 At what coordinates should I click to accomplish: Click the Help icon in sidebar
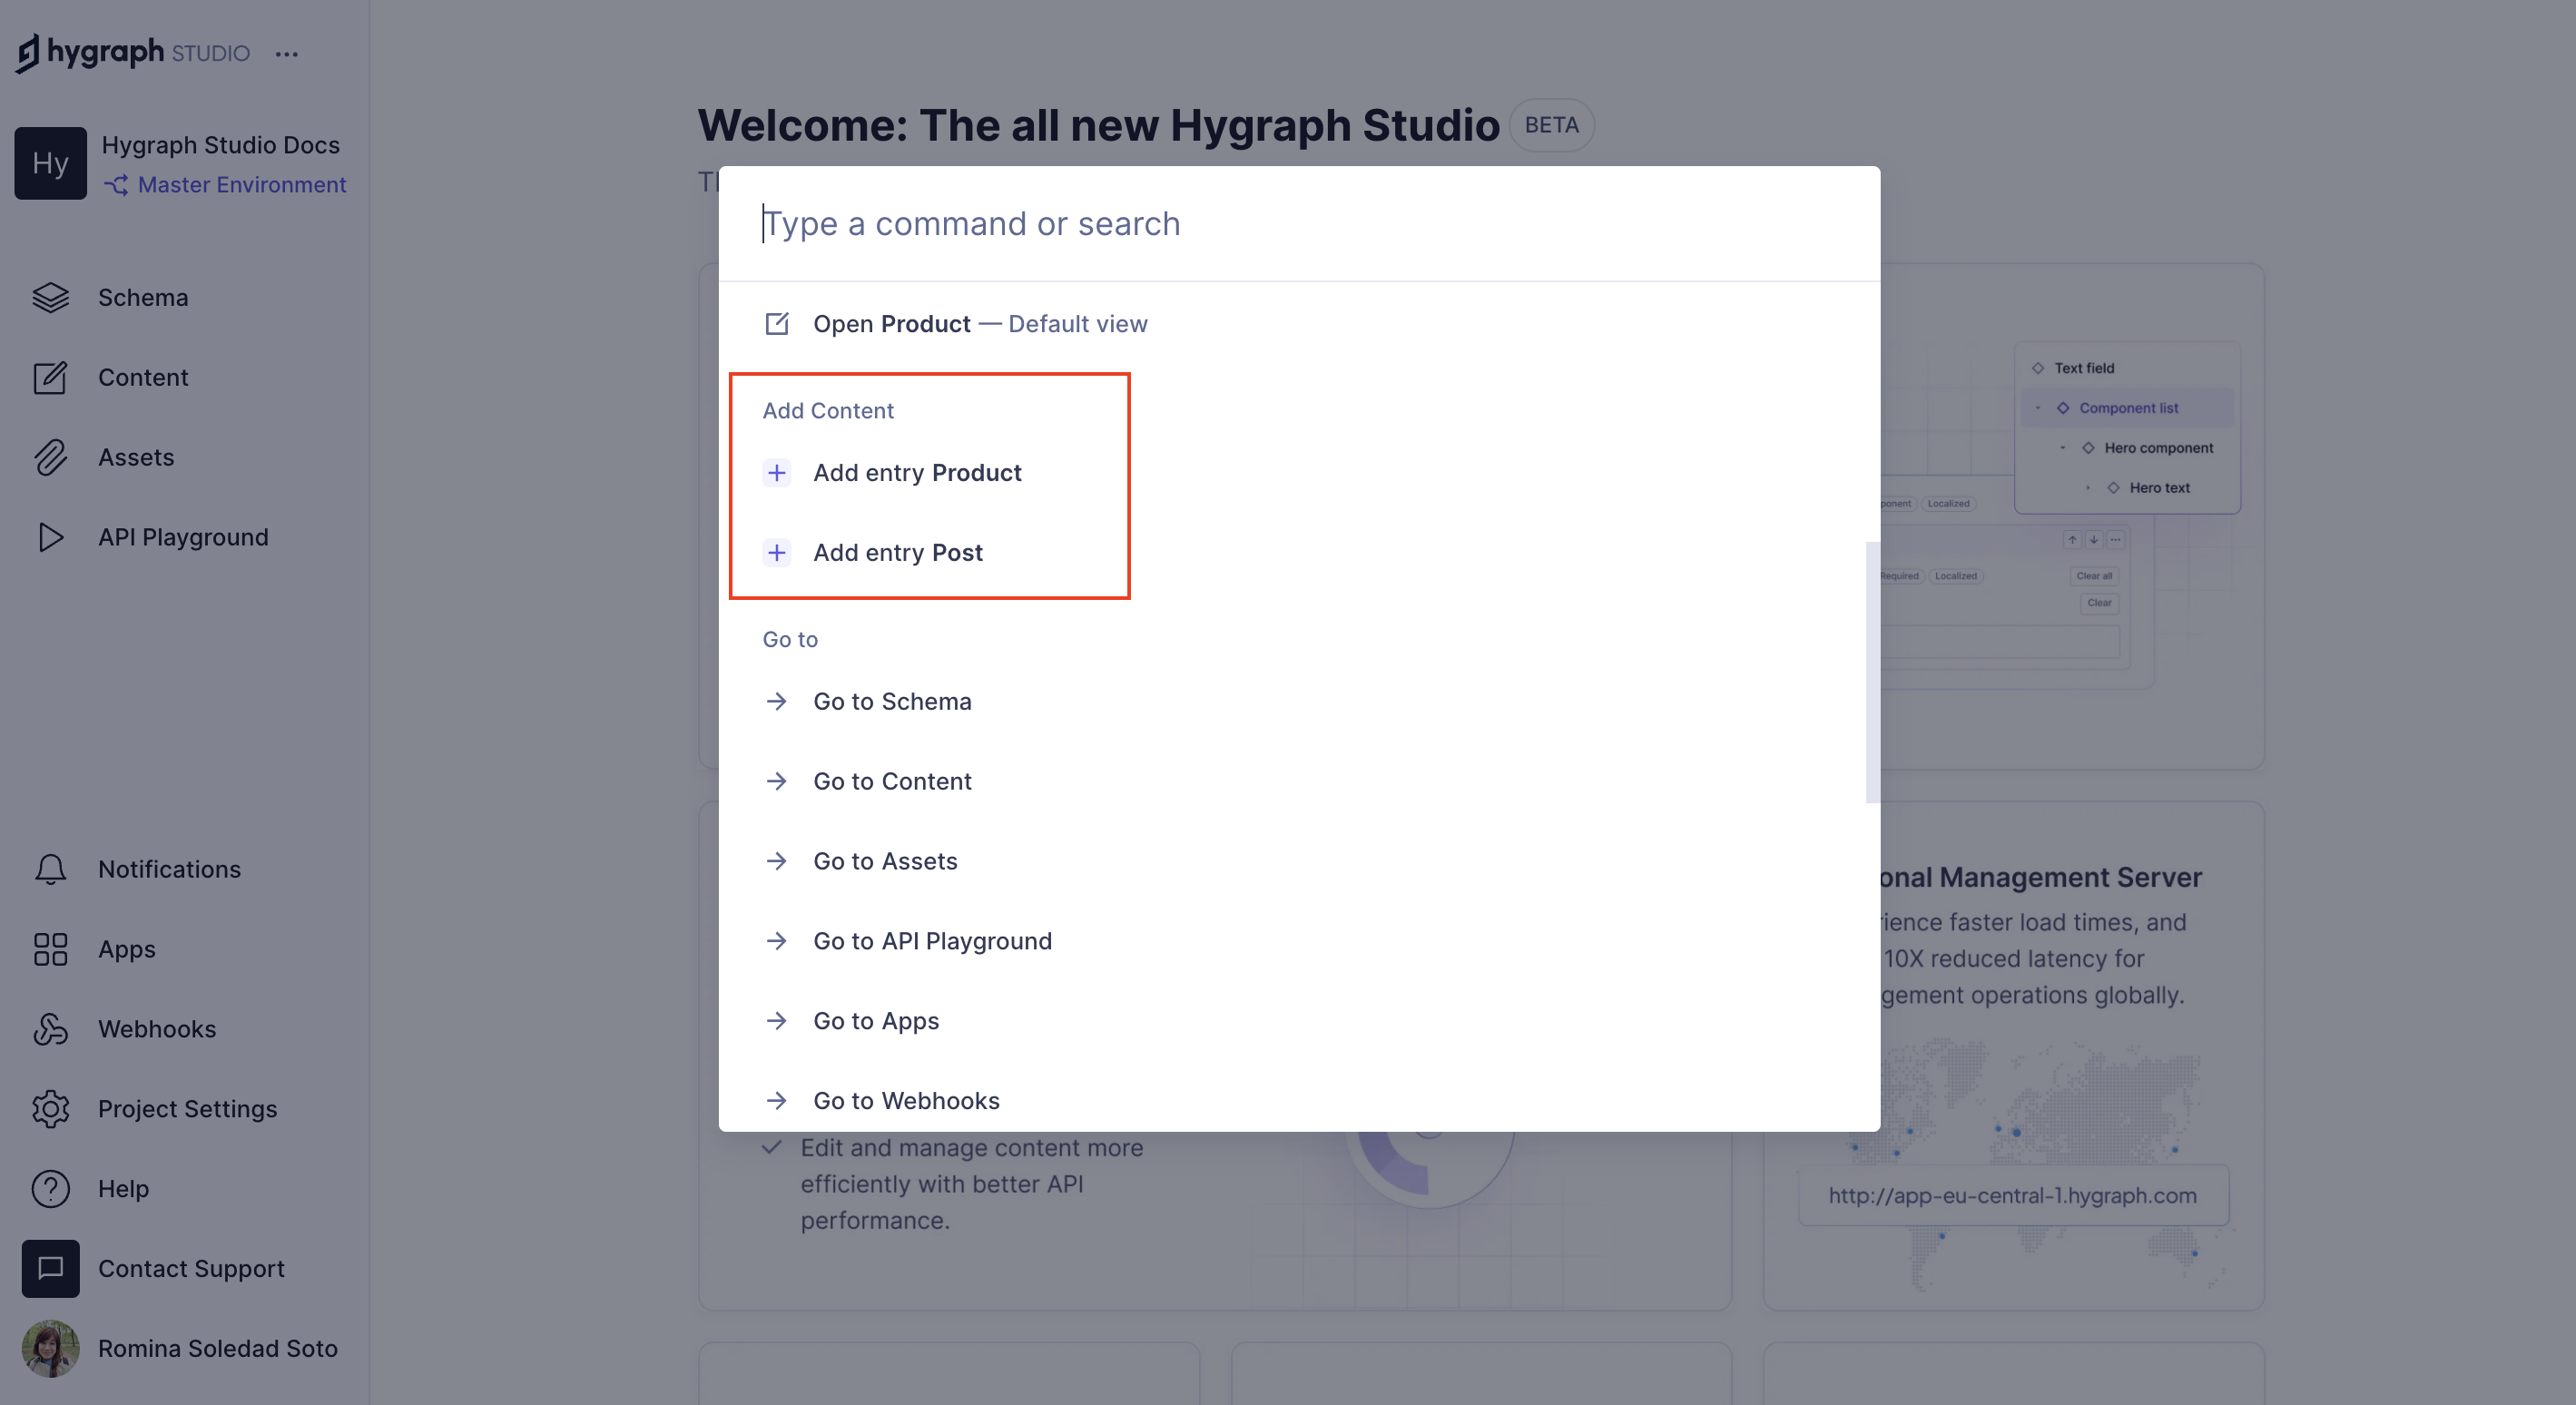(48, 1189)
